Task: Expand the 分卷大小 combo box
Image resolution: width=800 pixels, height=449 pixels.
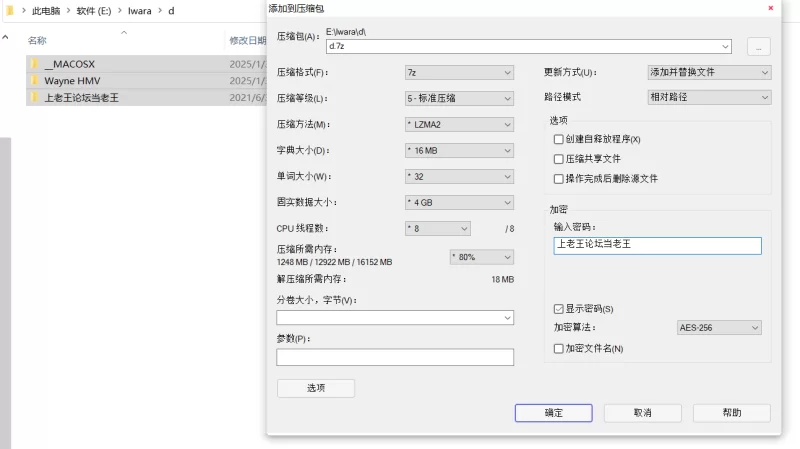Action: tap(395, 318)
